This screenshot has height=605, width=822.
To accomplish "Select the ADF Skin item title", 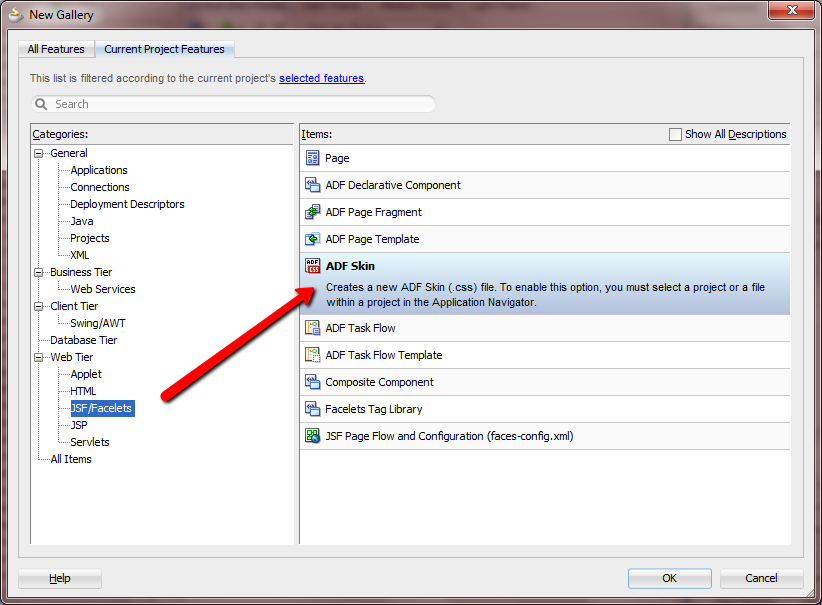I will pos(350,266).
